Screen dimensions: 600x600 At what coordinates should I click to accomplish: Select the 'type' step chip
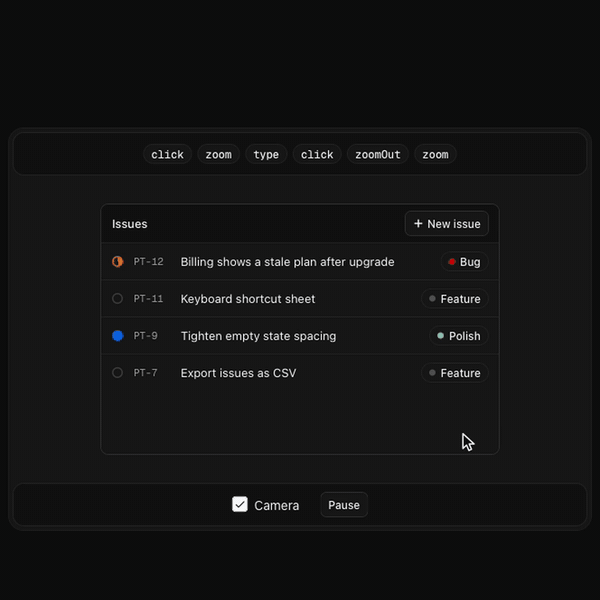pyautogui.click(x=266, y=154)
